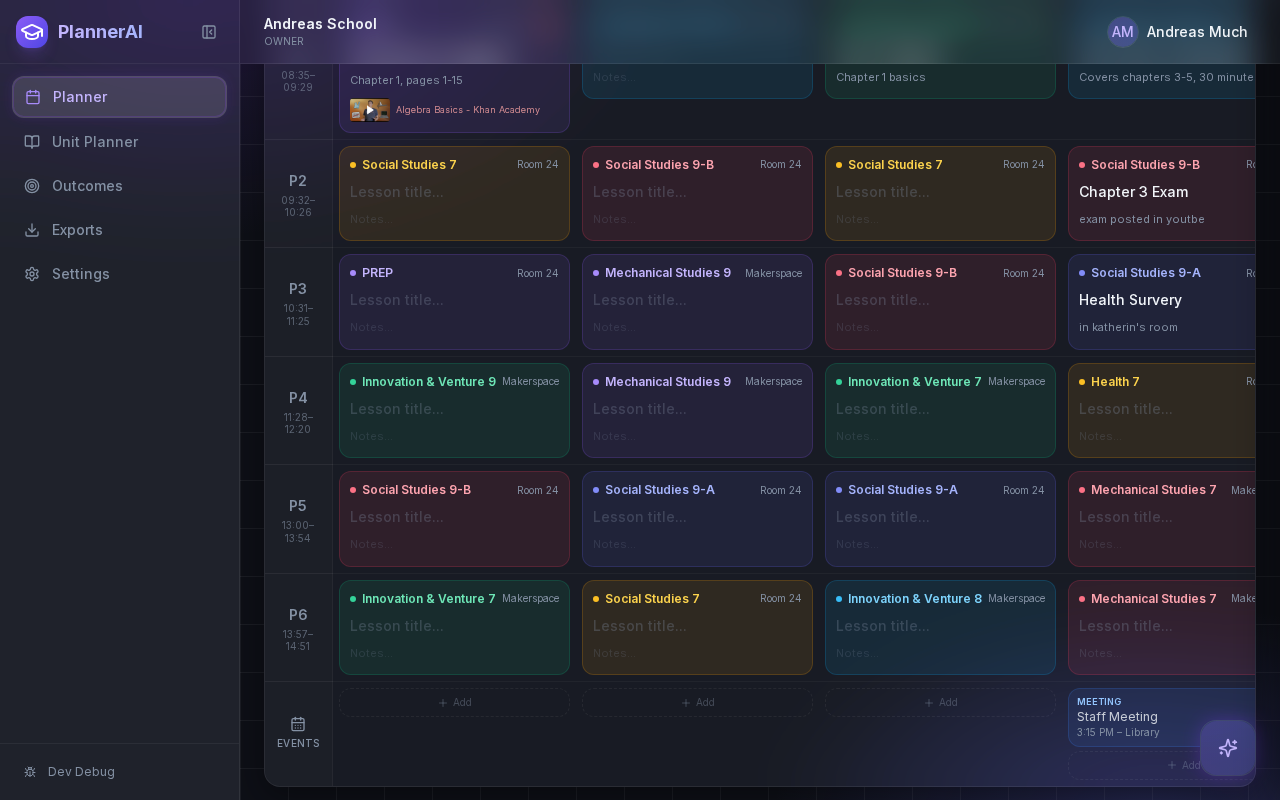This screenshot has height=800, width=1280.
Task: Open the Algebra Basics – Khan Academy link
Action: [467, 110]
